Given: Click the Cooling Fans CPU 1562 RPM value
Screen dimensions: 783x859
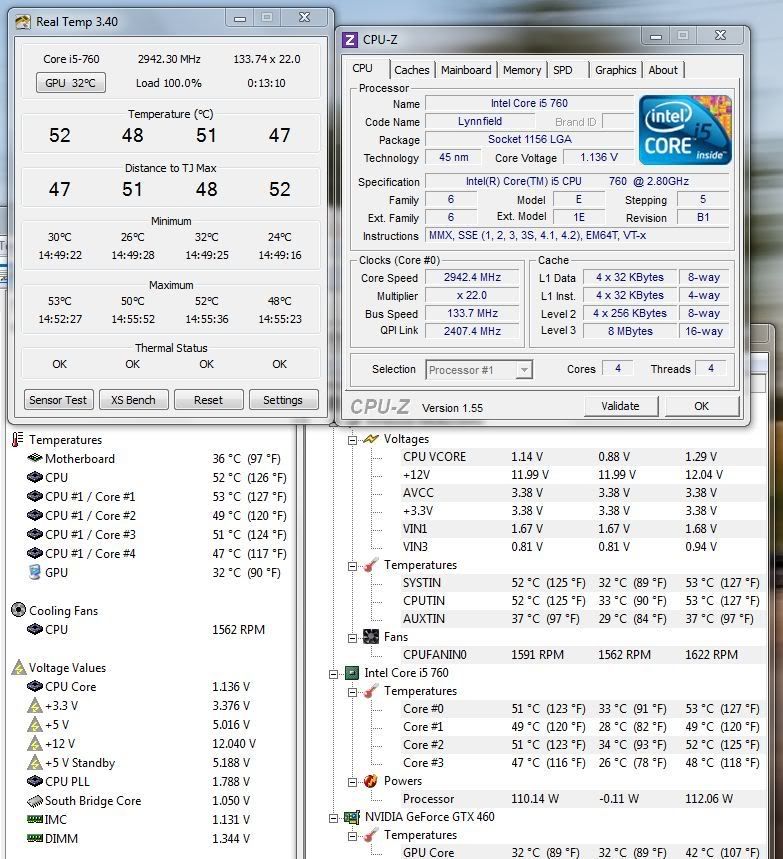Looking at the screenshot, I should [x=238, y=629].
